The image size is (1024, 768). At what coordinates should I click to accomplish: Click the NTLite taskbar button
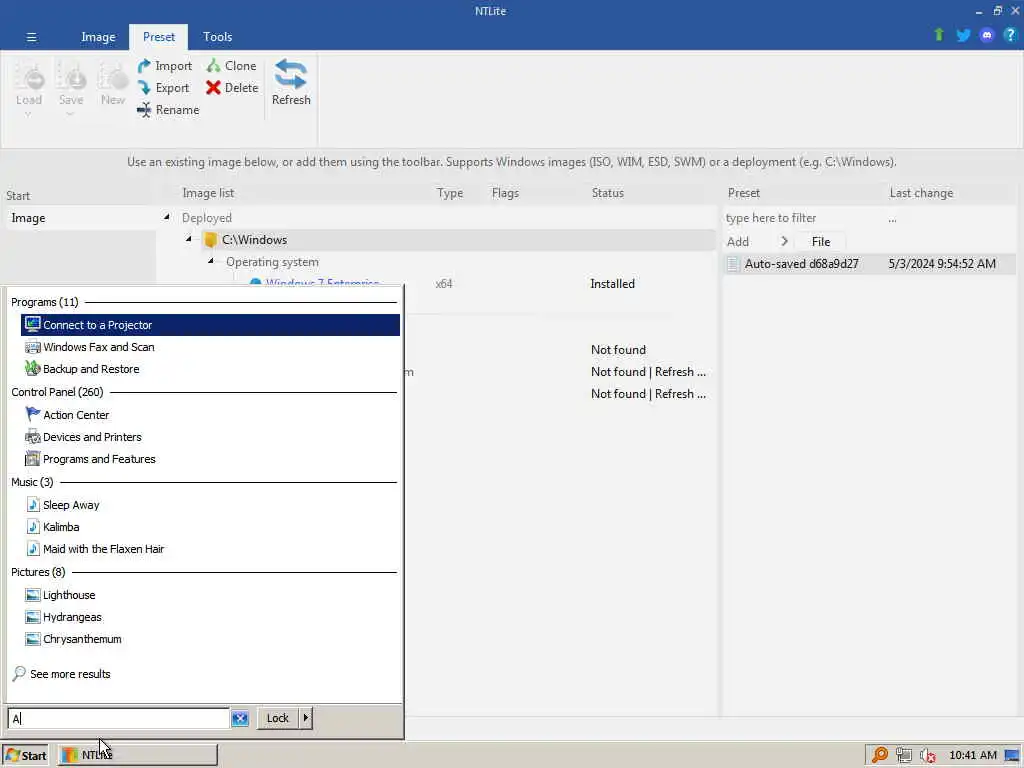[138, 755]
